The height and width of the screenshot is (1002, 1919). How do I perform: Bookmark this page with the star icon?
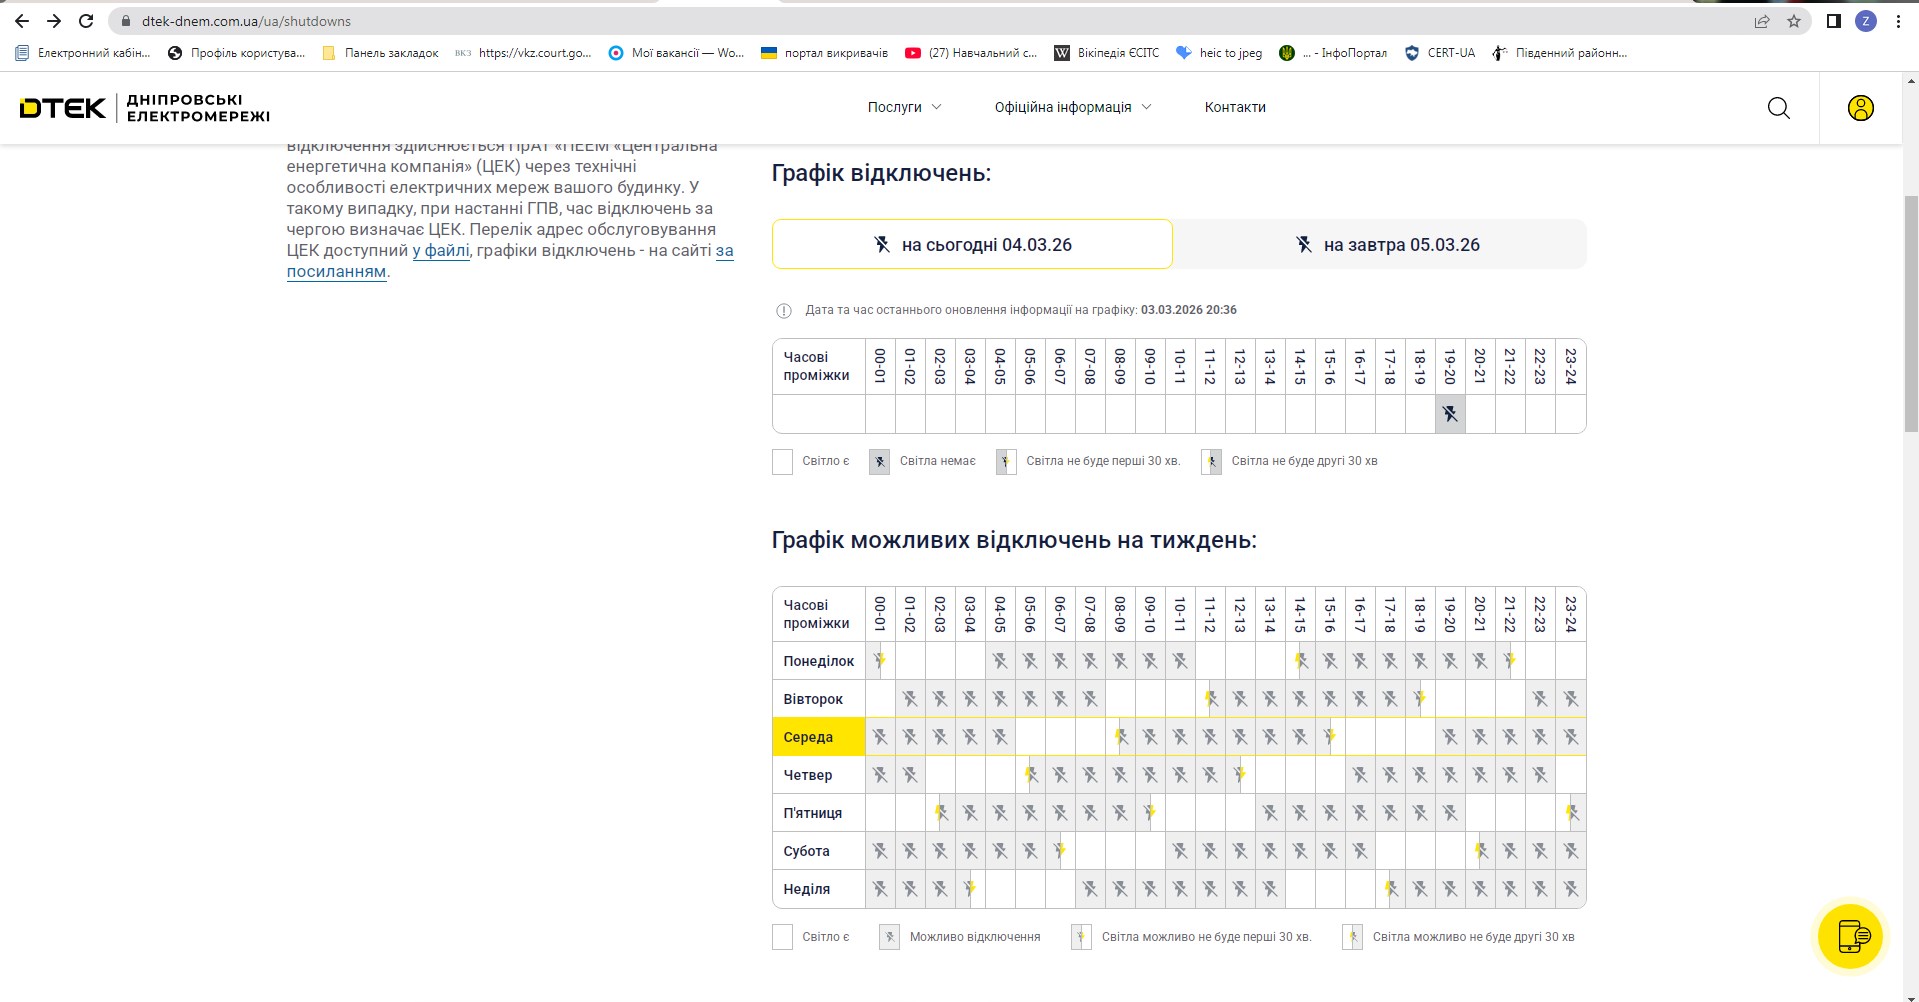point(1794,21)
